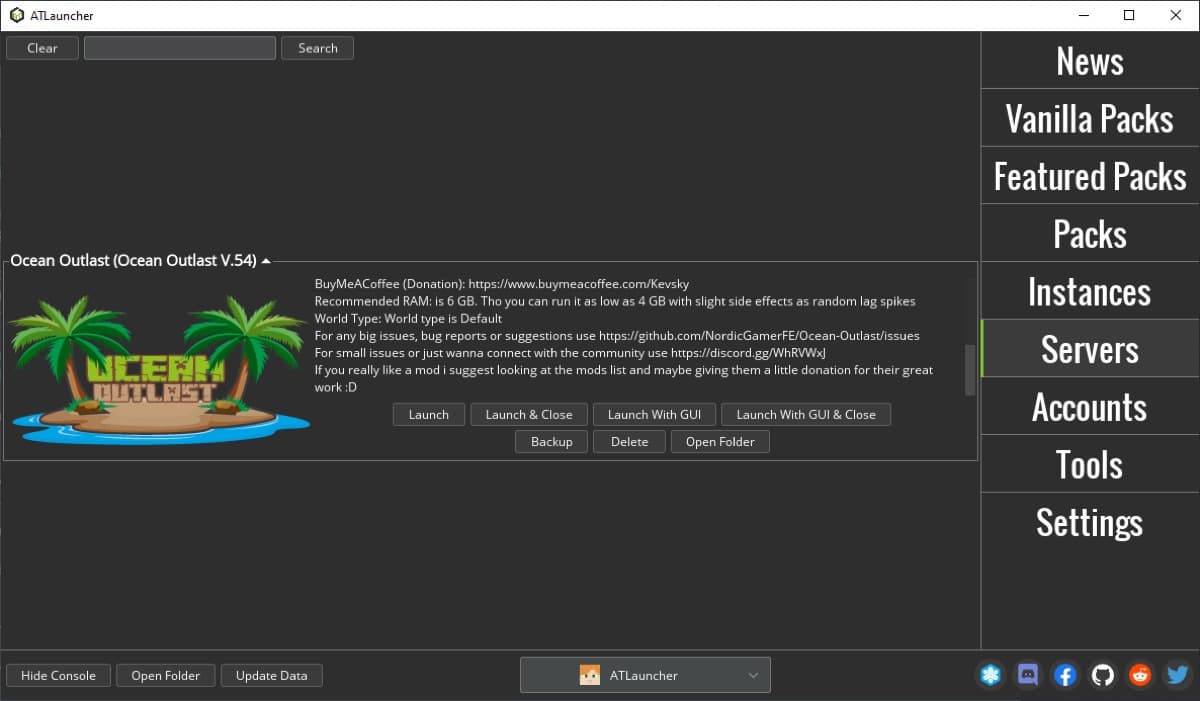Open the ATLauncher account dropdown
This screenshot has width=1200, height=701.
[x=645, y=675]
